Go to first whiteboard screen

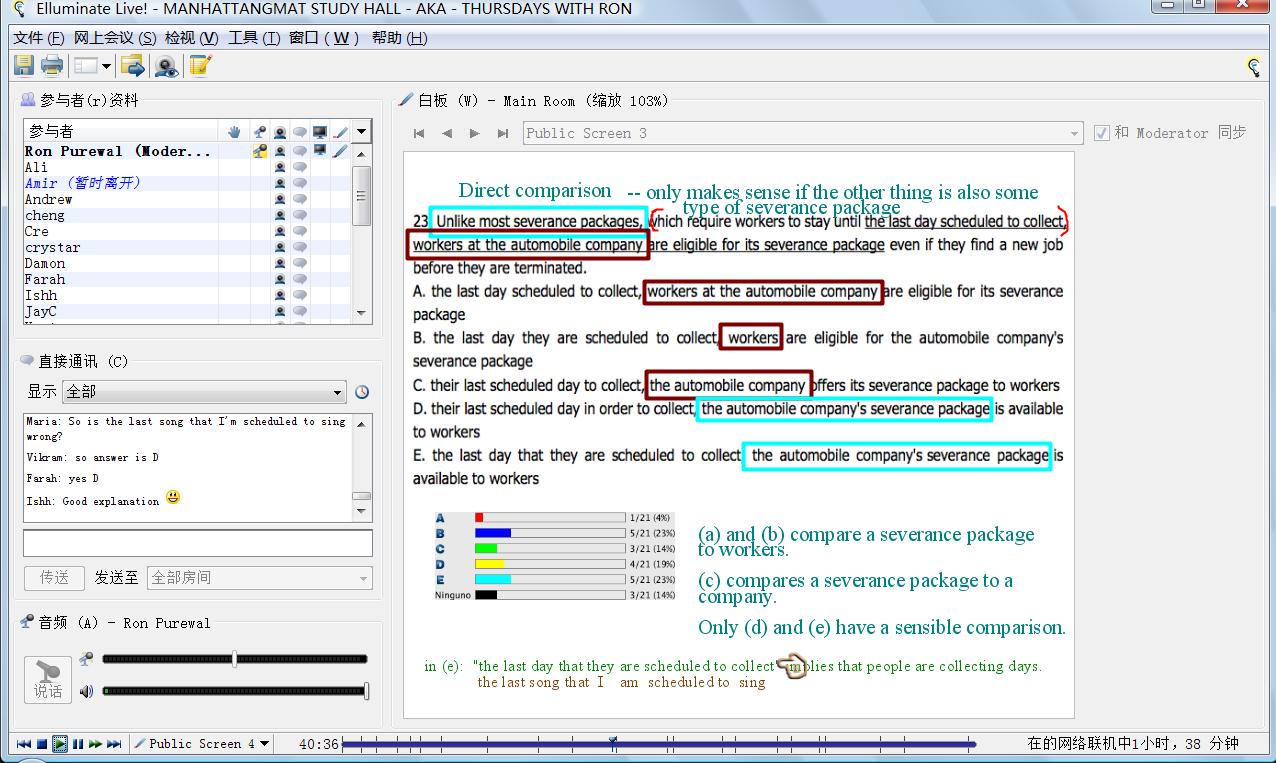click(x=419, y=133)
